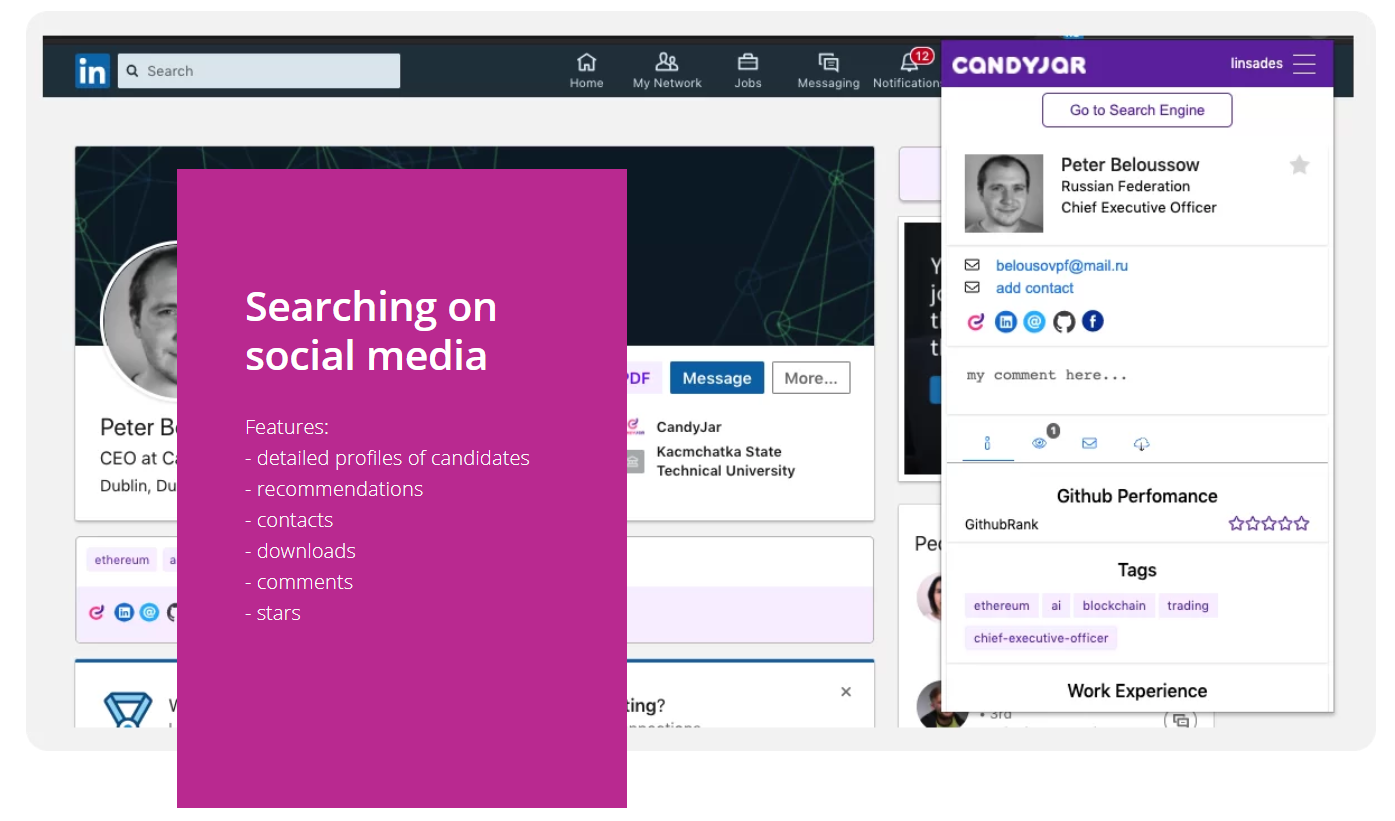Click CandyJar icon in LinkedIn page strip
Image resolution: width=1395 pixels, height=821 pixels.
click(97, 612)
